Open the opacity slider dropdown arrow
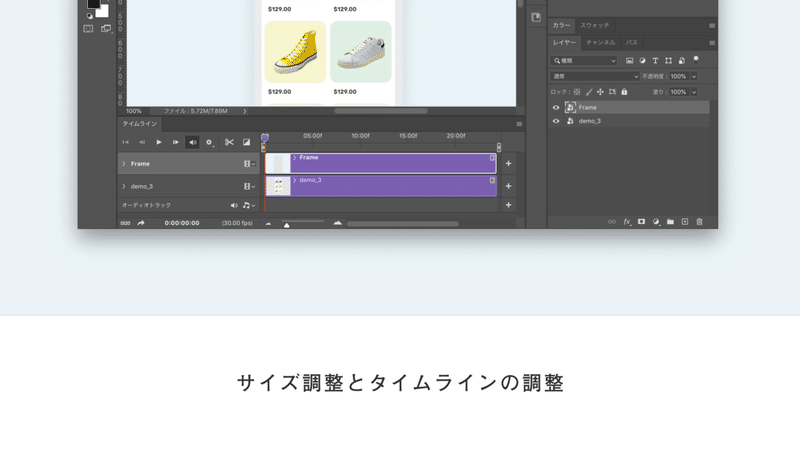Viewport: 800px width, 450px height. 694,77
